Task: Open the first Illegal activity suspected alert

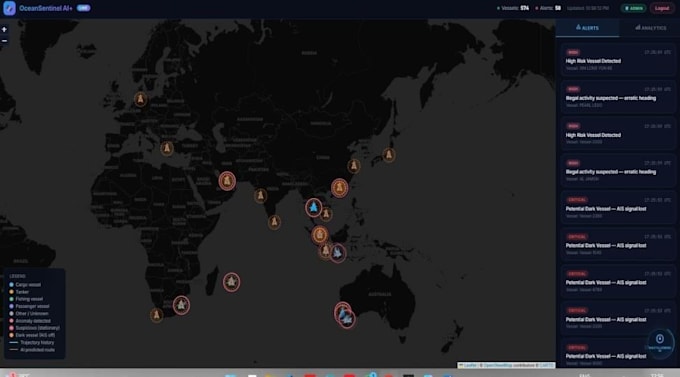Action: tap(618, 97)
